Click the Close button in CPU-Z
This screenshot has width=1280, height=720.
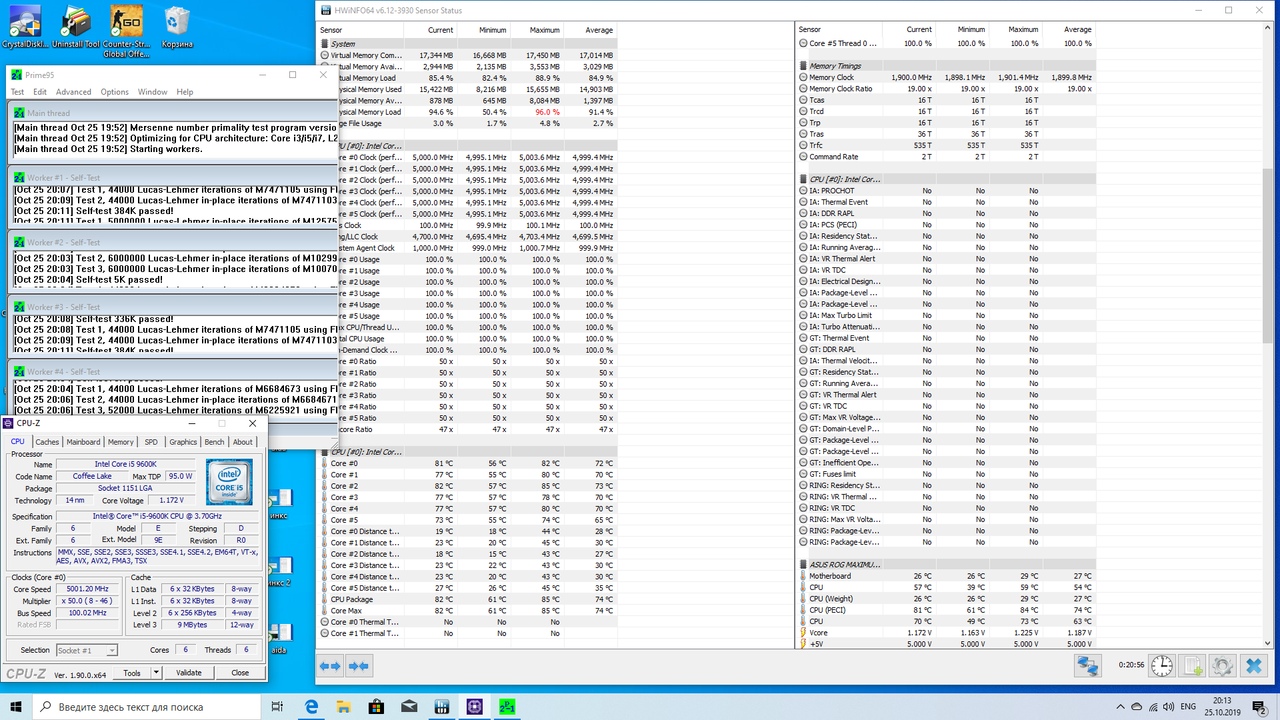pos(240,673)
